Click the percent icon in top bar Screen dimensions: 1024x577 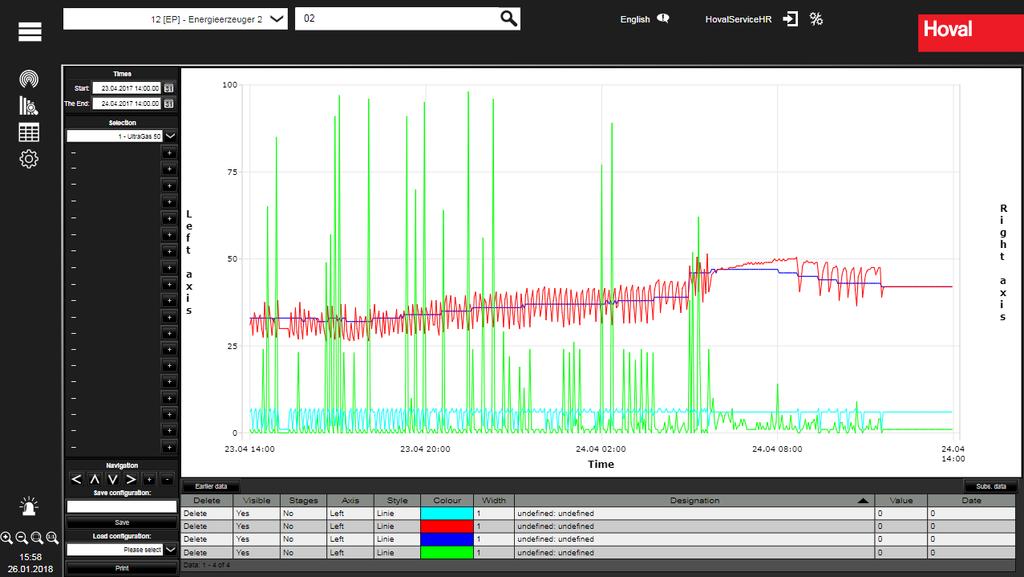pos(816,18)
